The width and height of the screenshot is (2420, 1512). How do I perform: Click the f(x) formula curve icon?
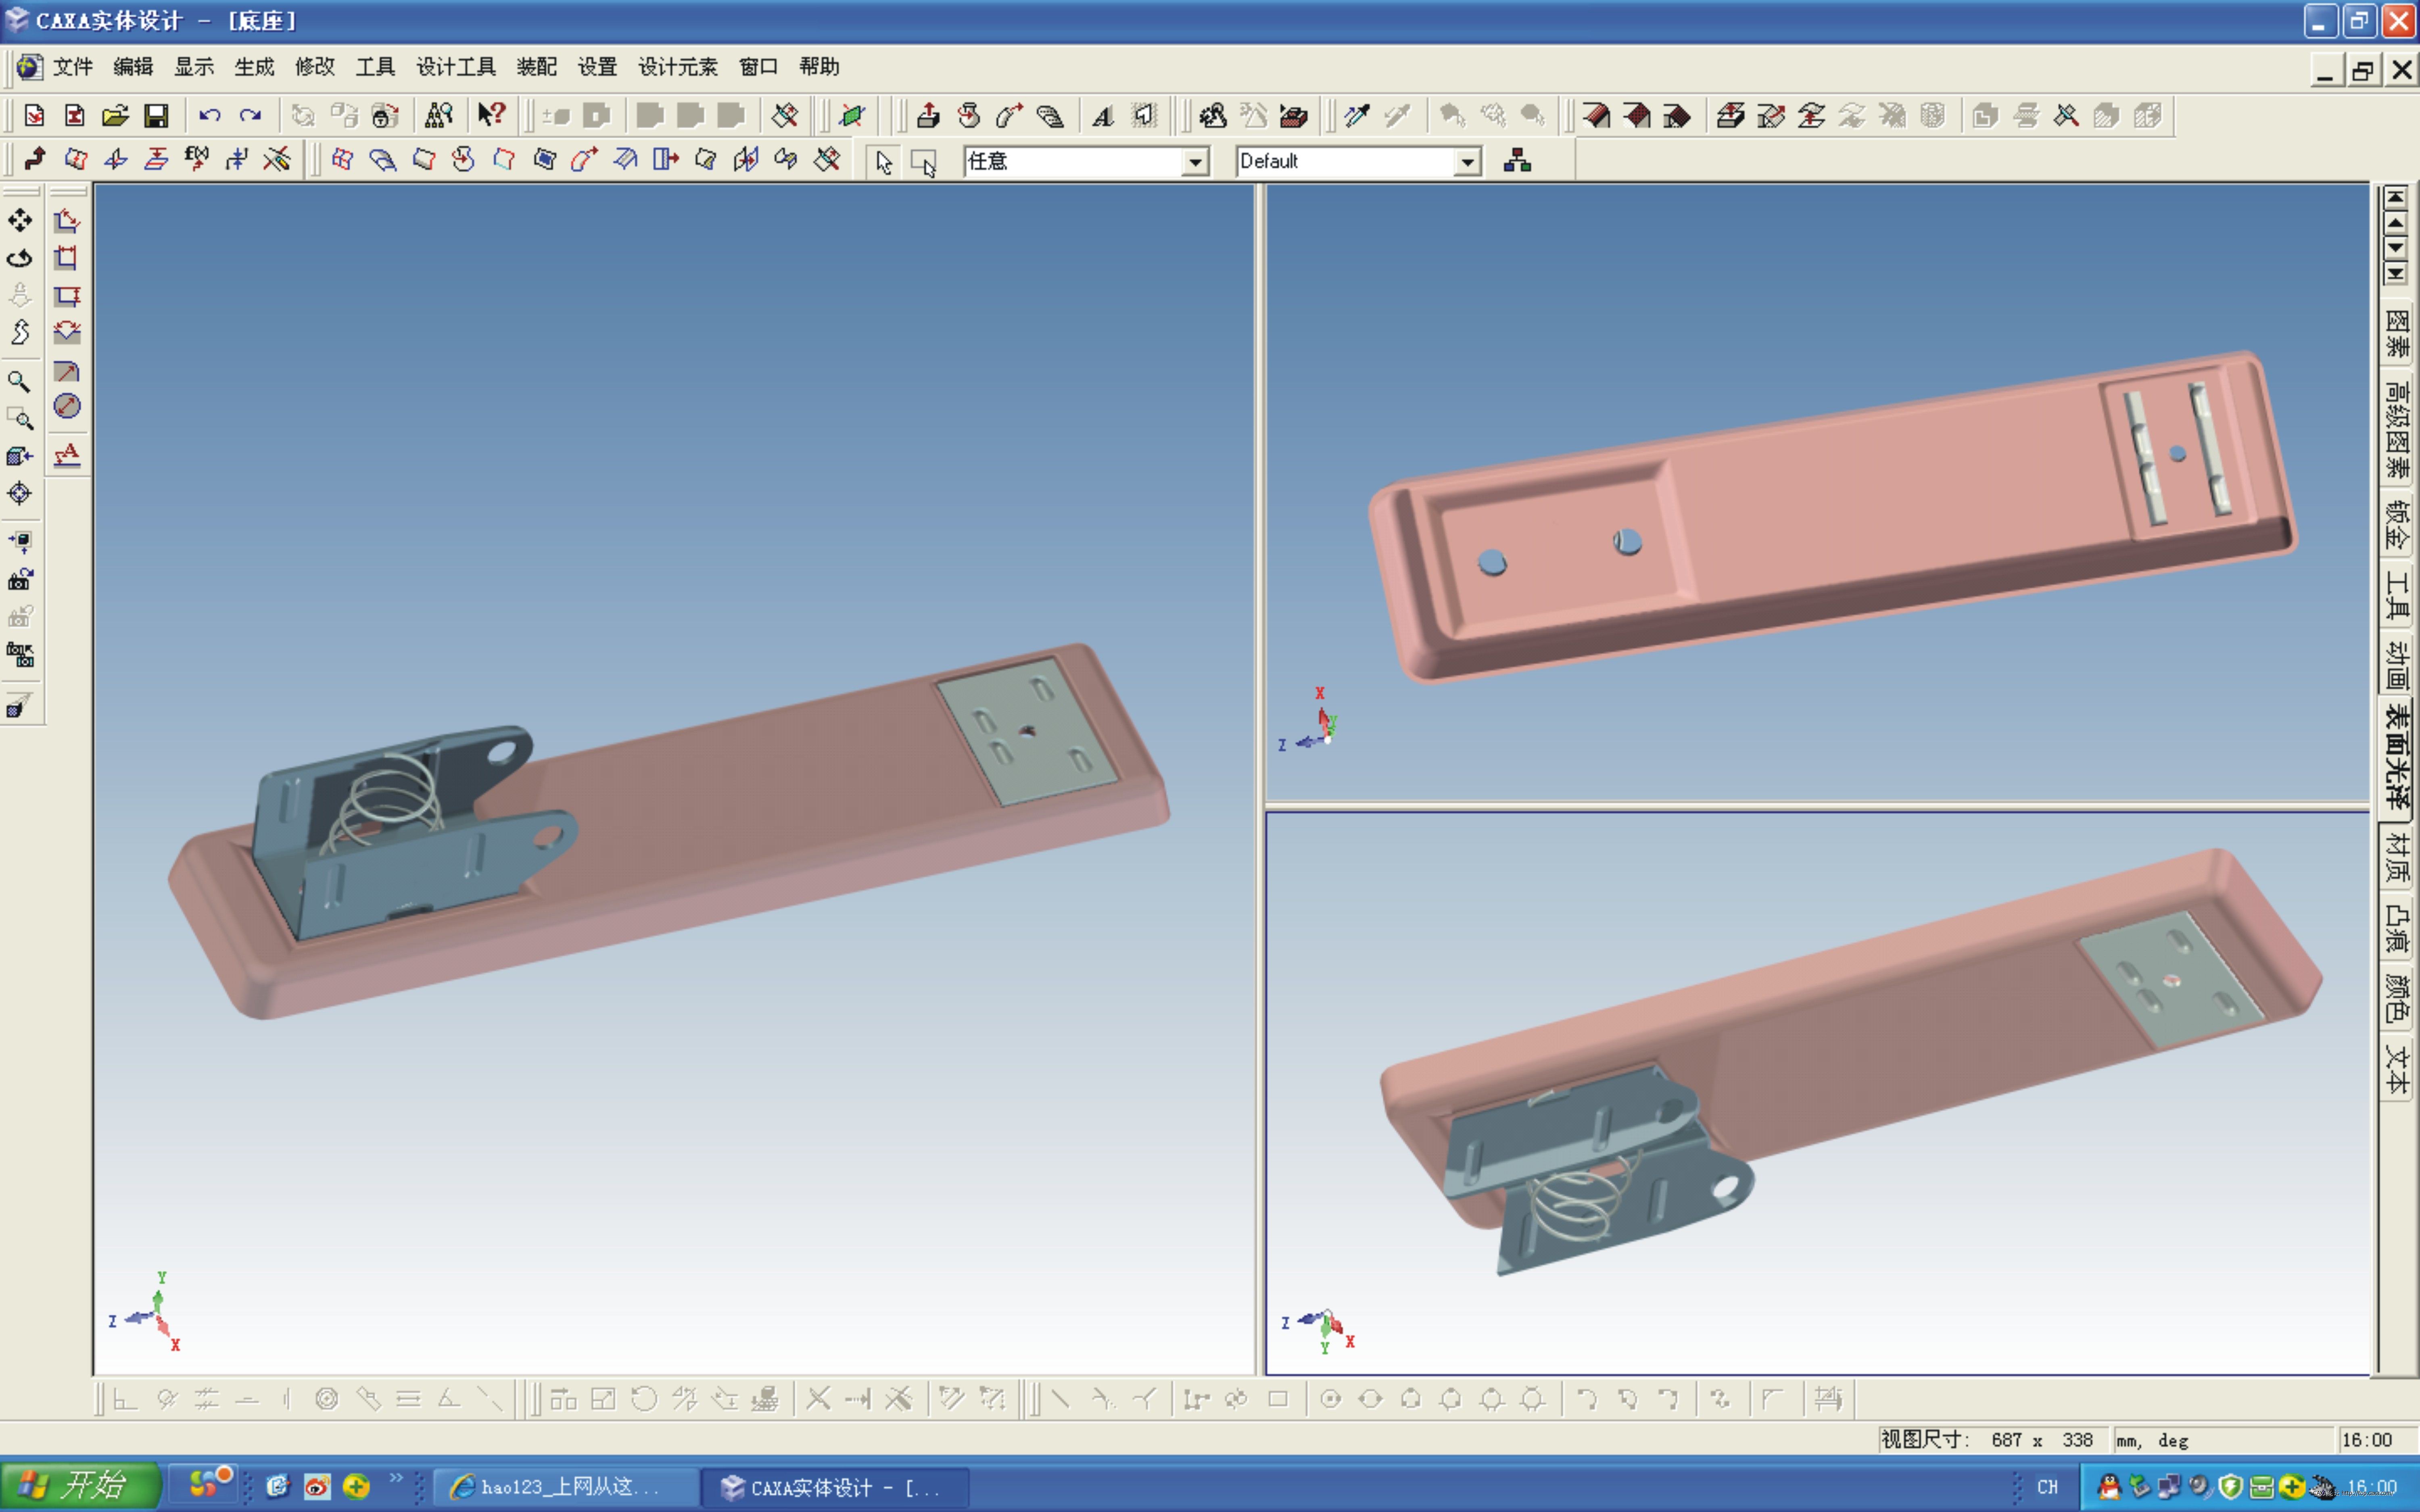point(197,159)
